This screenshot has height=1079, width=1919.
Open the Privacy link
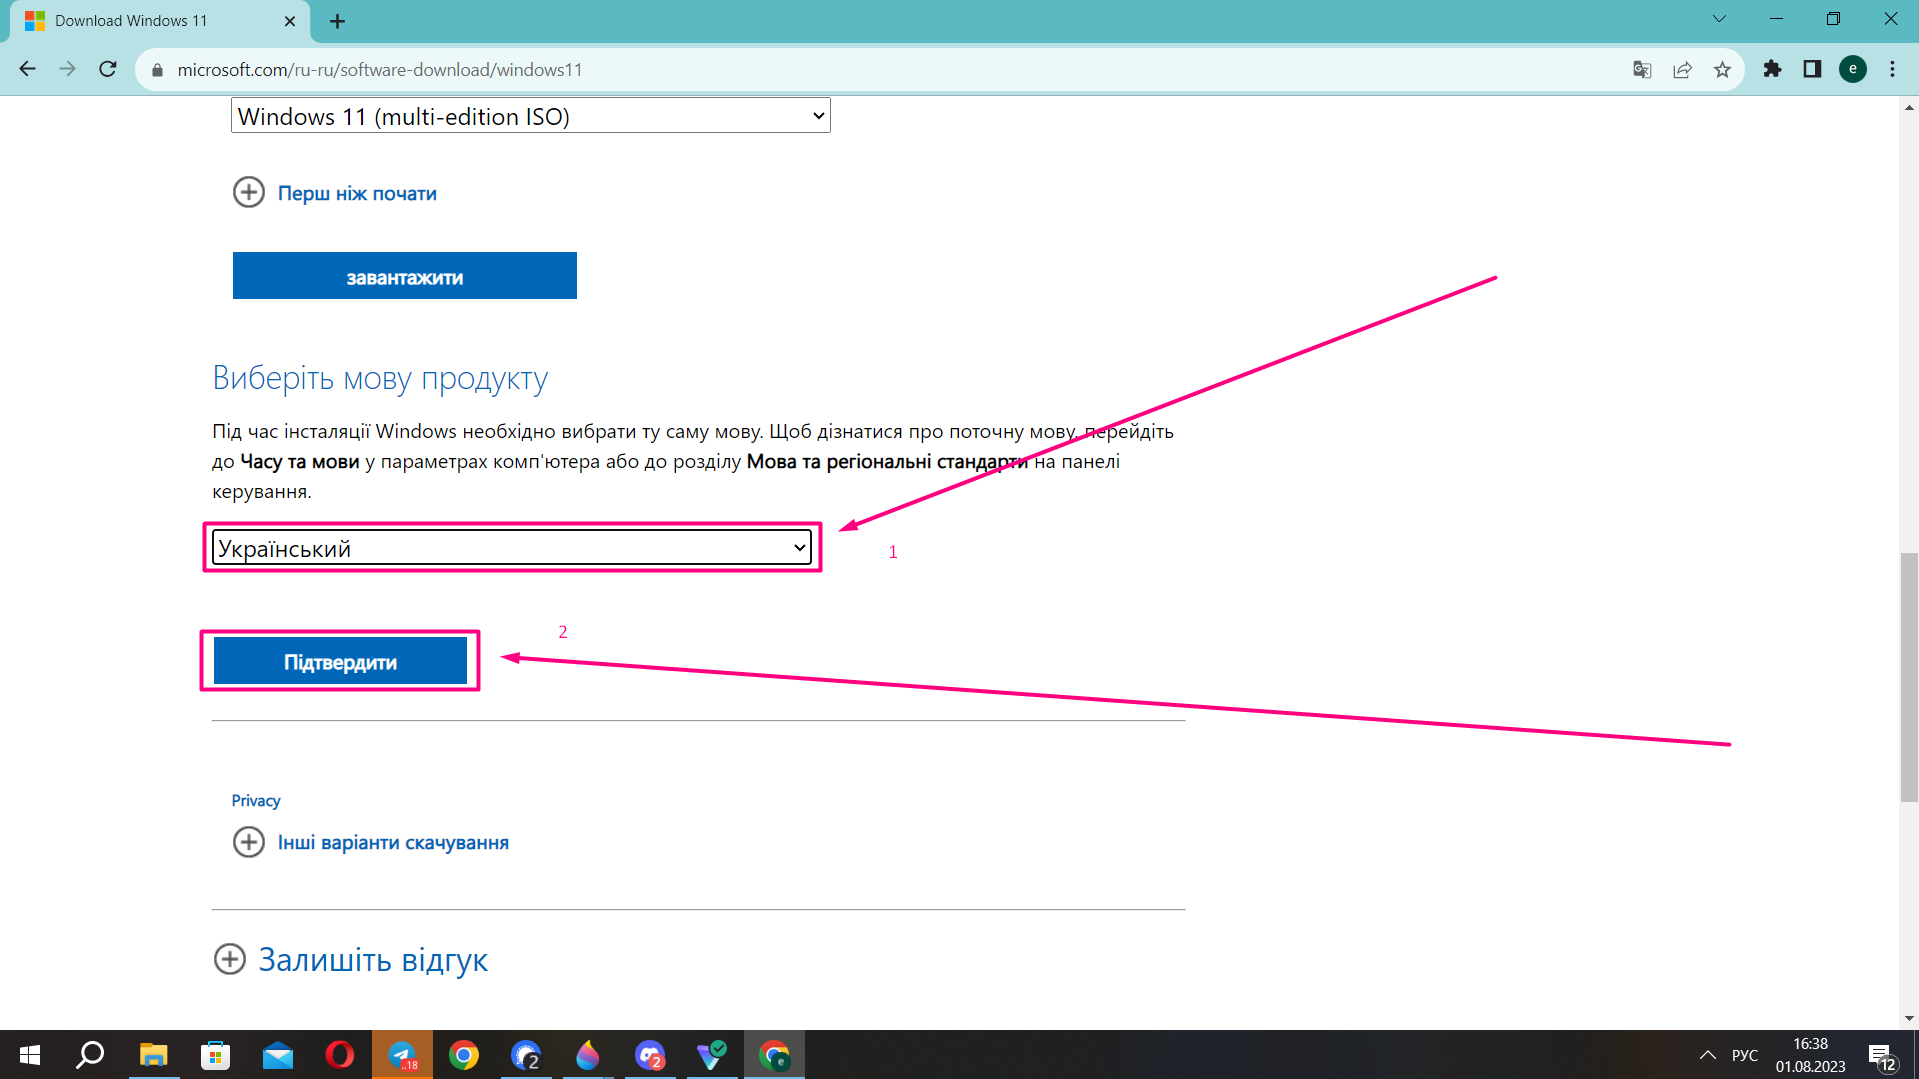click(x=256, y=801)
